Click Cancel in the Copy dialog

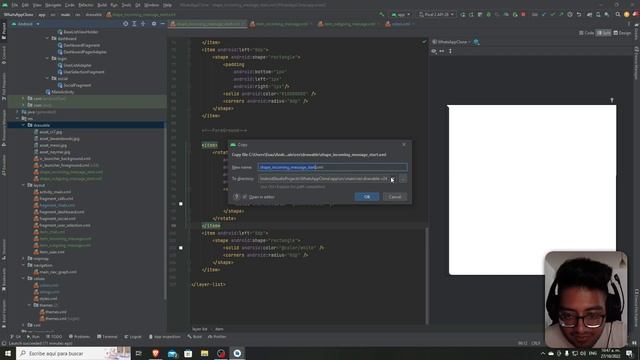coord(395,197)
